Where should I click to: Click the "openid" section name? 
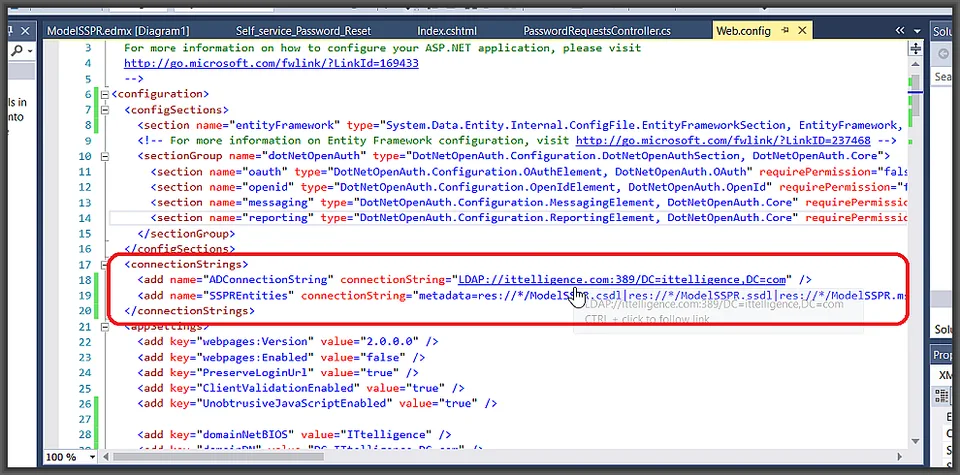coord(269,187)
